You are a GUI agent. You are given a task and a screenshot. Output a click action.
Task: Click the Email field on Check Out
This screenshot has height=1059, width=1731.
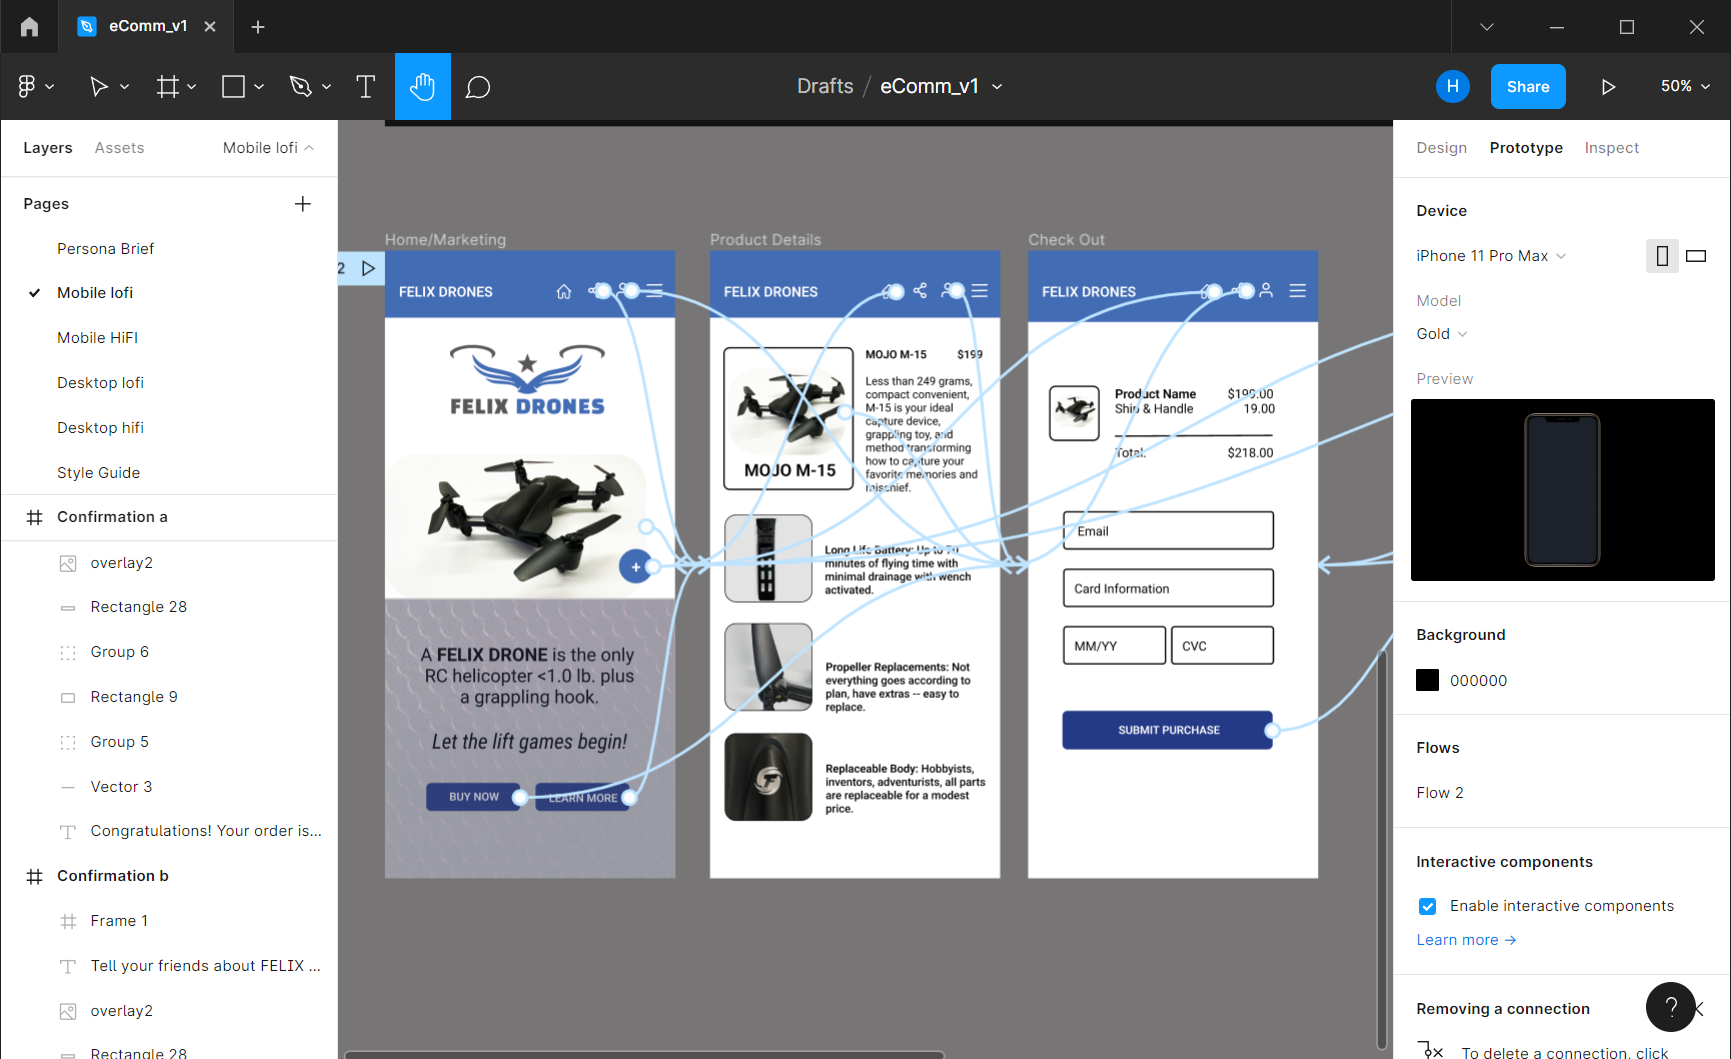coord(1168,531)
